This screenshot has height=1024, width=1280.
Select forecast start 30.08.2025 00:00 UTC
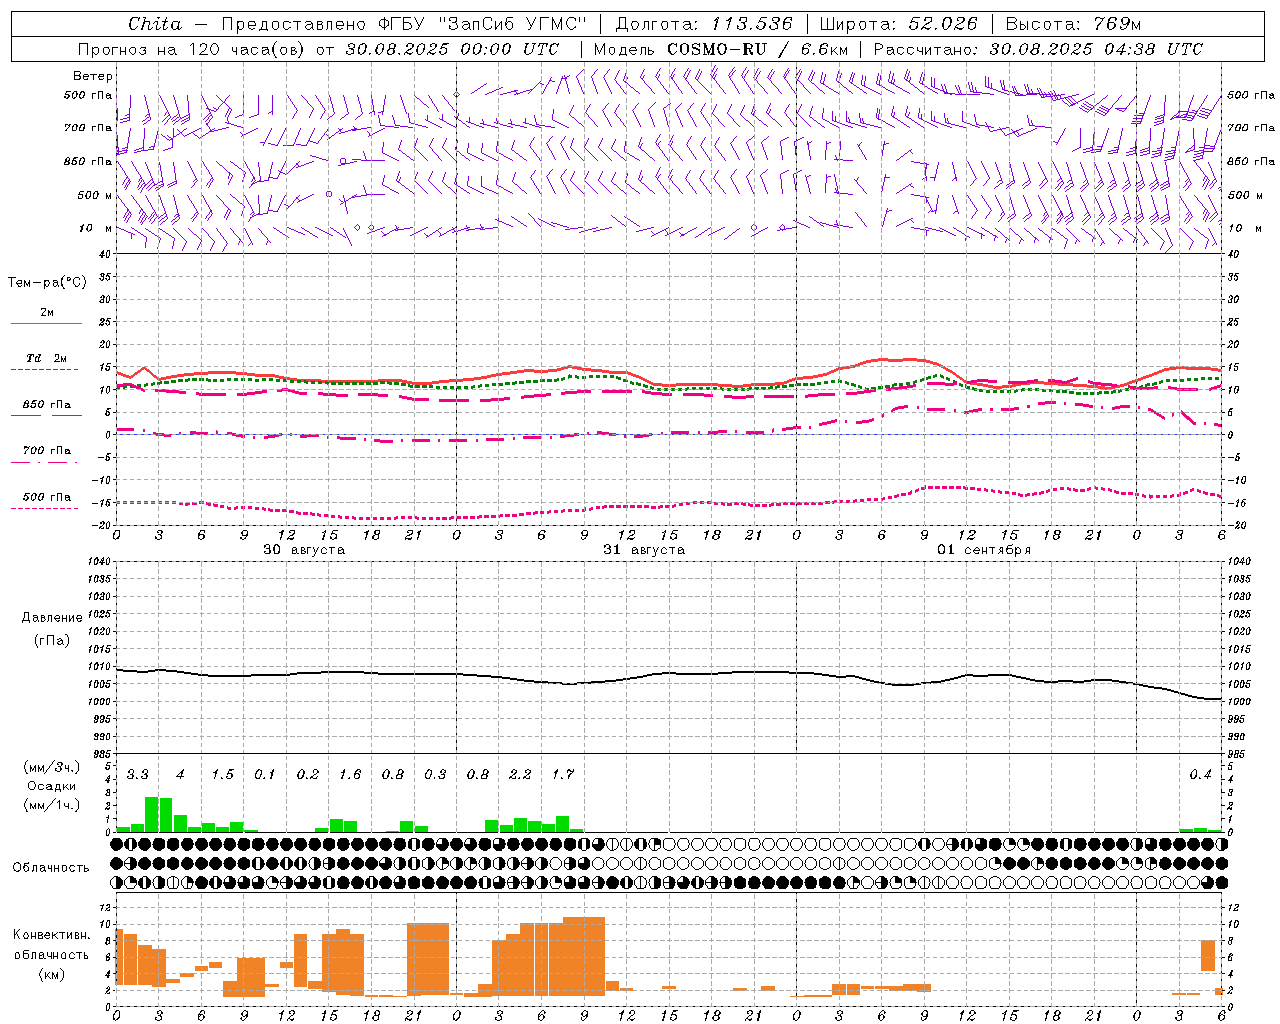(452, 49)
